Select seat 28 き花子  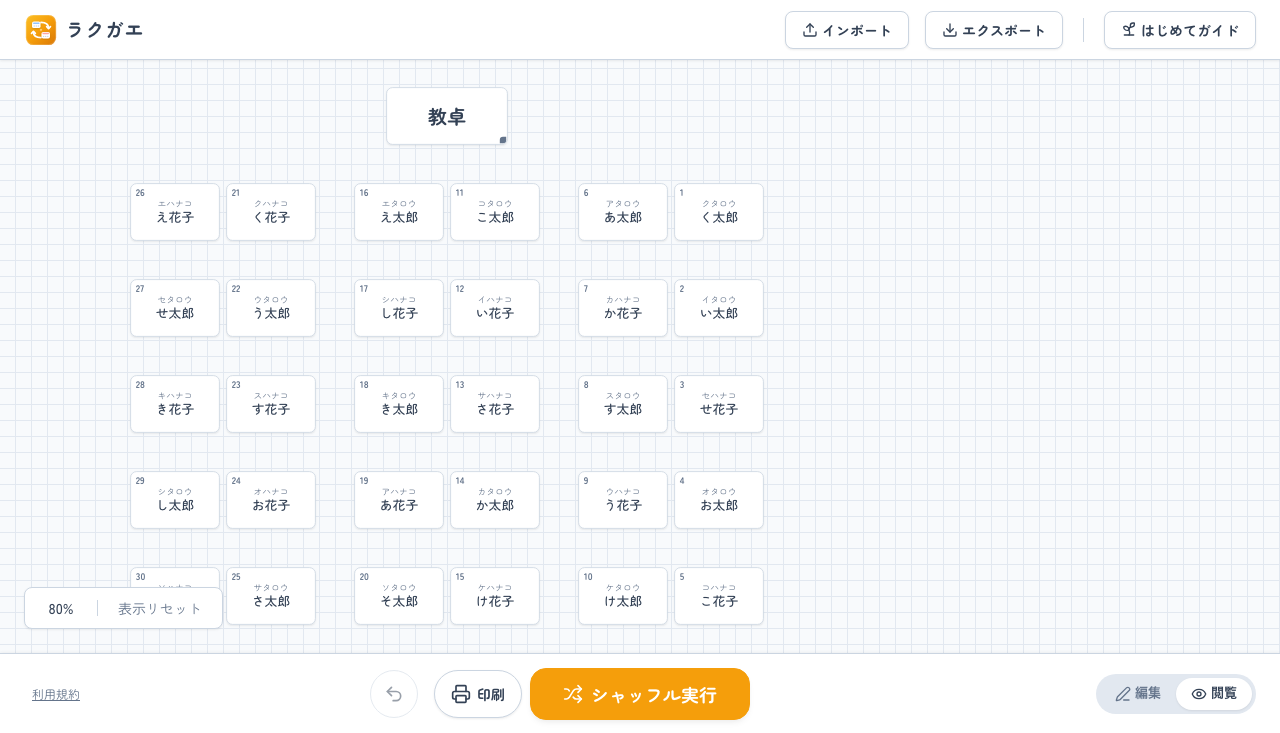coord(175,404)
